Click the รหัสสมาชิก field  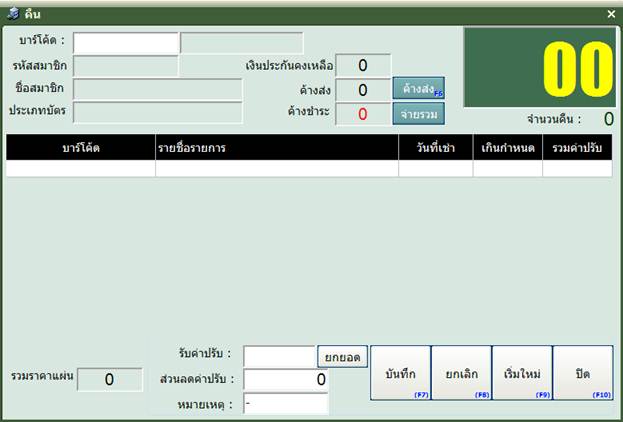[126, 66]
